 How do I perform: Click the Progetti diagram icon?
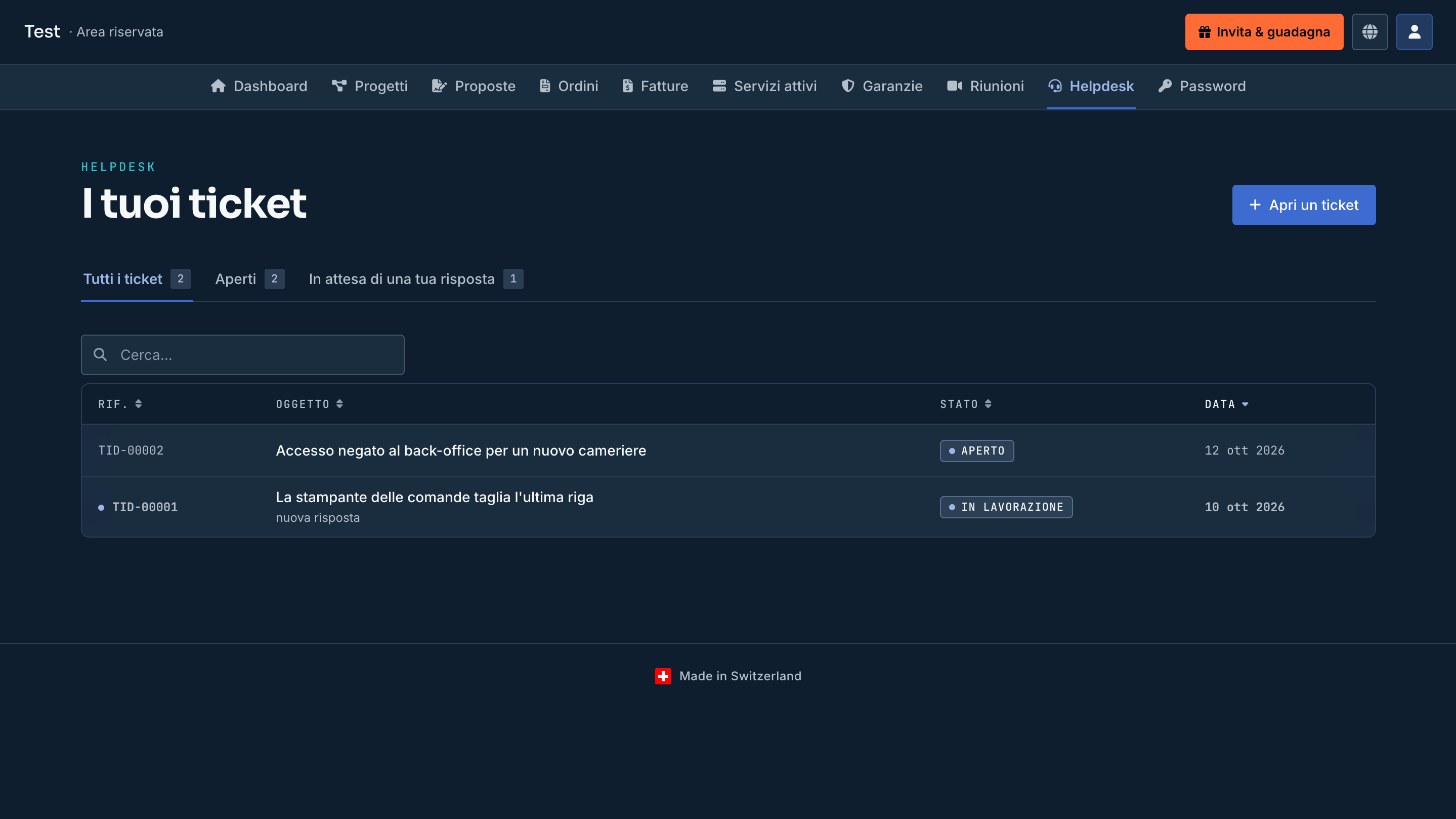(x=339, y=86)
